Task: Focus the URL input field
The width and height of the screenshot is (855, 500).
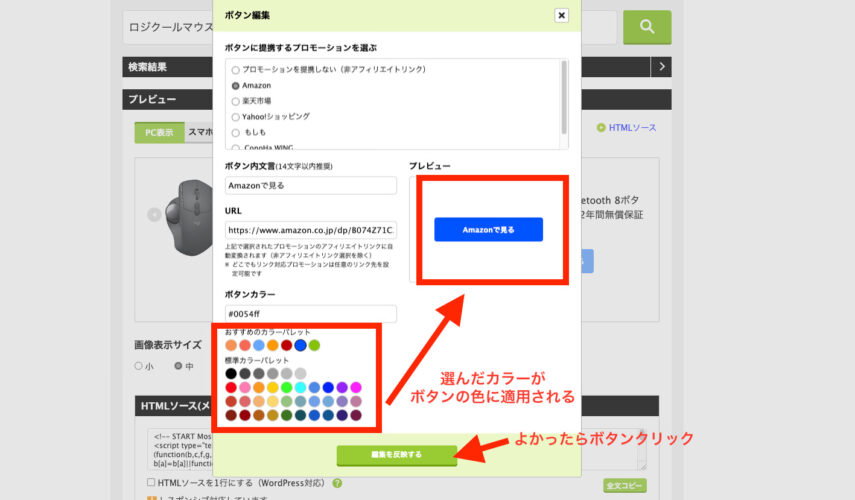Action: pyautogui.click(x=311, y=230)
